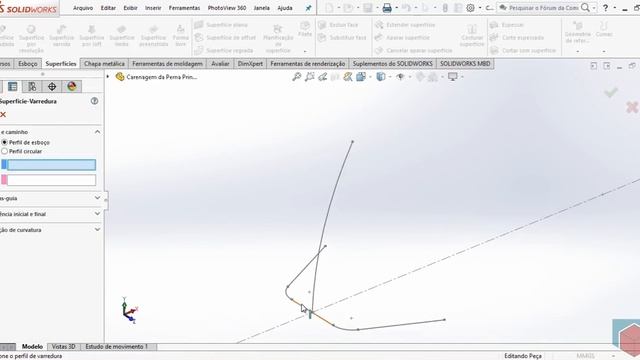
Task: Click the View settings monitor icon
Action: coord(453,77)
